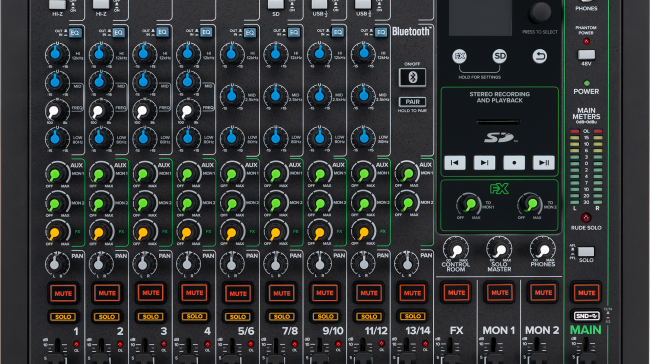Solo channel 1
The height and width of the screenshot is (364, 650).
click(x=63, y=317)
